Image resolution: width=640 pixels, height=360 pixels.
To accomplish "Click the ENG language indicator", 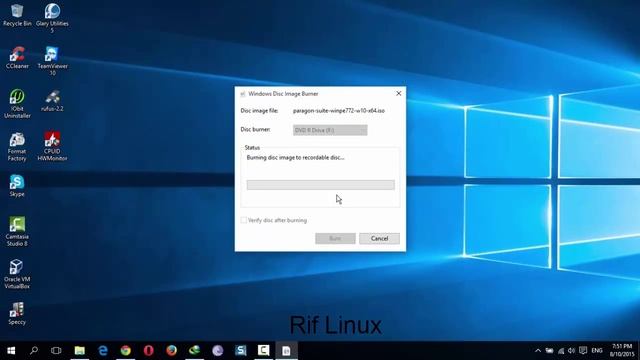I will (597, 351).
